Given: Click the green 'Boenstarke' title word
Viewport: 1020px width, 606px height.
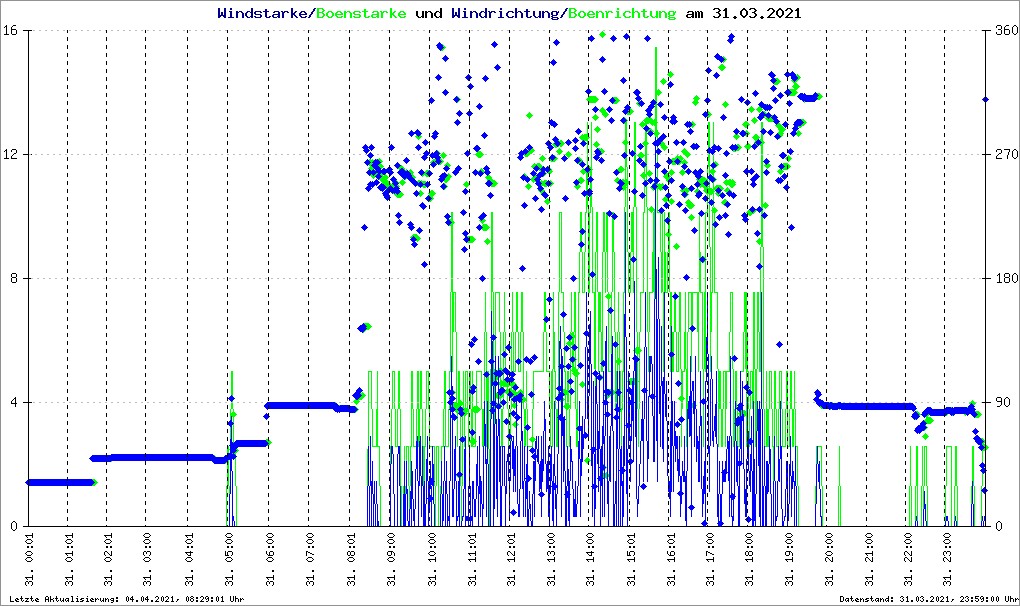Looking at the screenshot, I should [x=361, y=13].
